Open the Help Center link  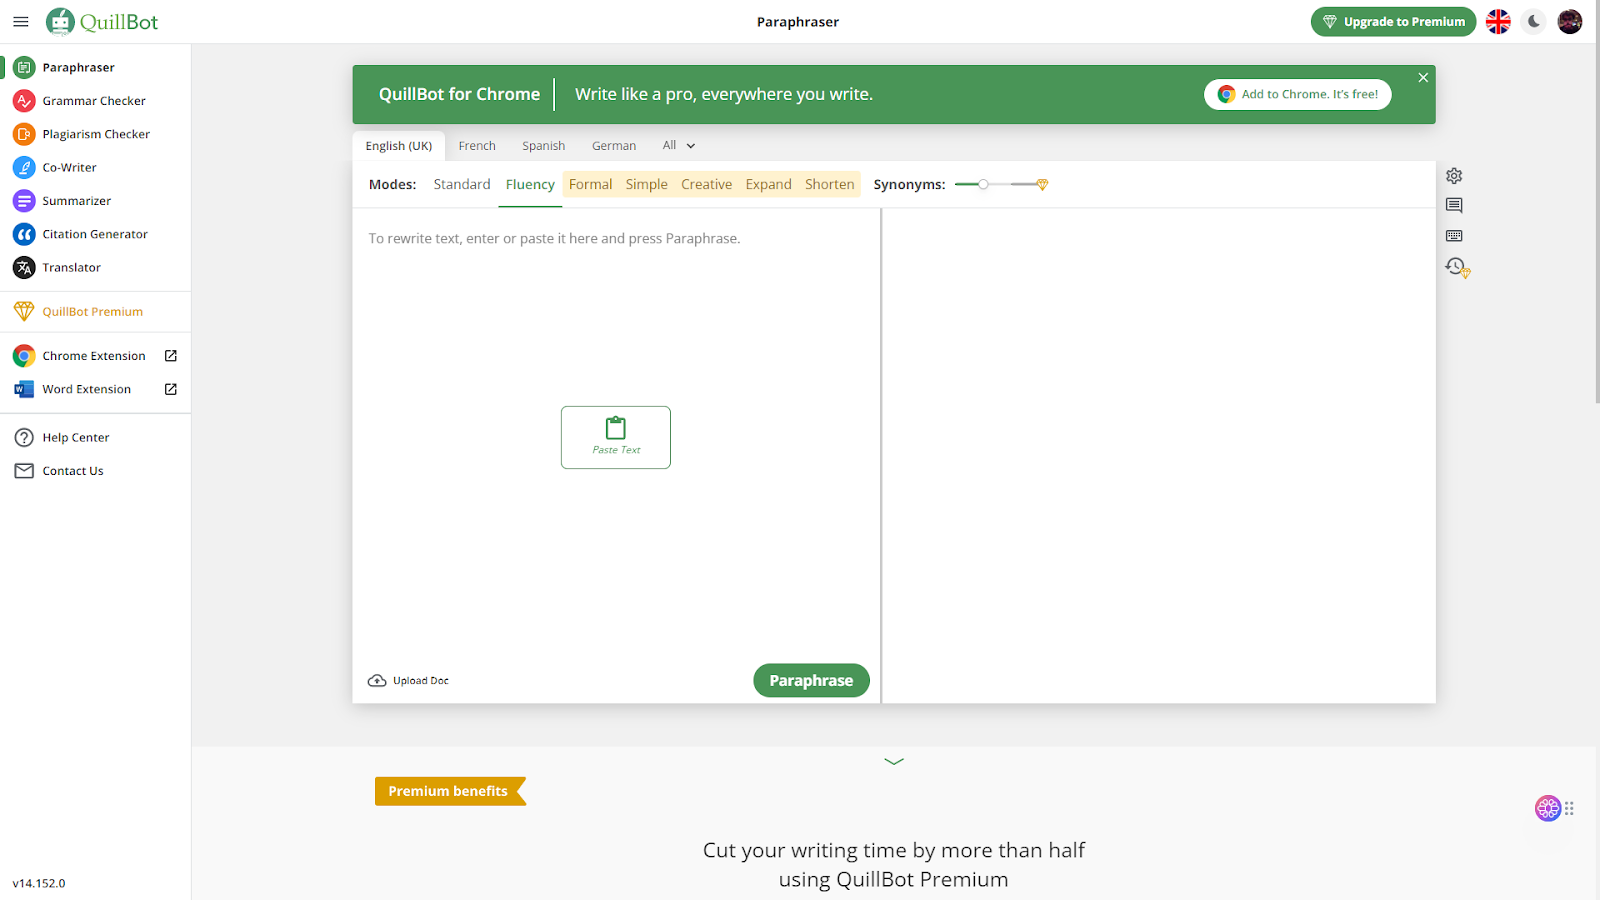76,437
